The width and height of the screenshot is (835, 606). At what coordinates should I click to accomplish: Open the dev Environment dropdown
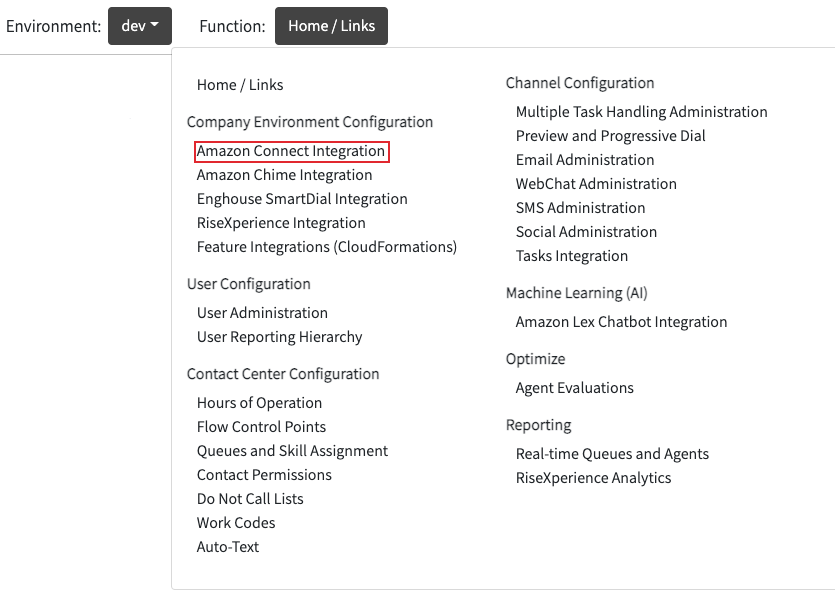click(140, 26)
